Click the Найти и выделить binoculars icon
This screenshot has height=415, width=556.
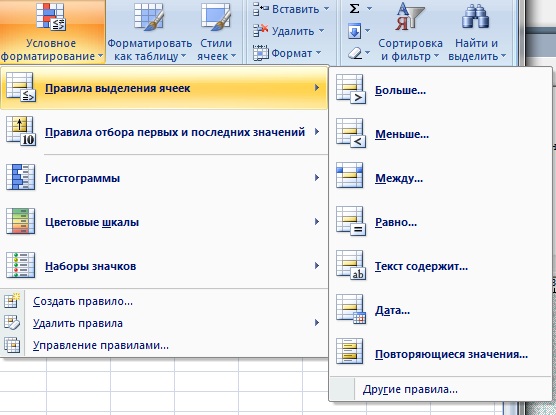[x=476, y=16]
